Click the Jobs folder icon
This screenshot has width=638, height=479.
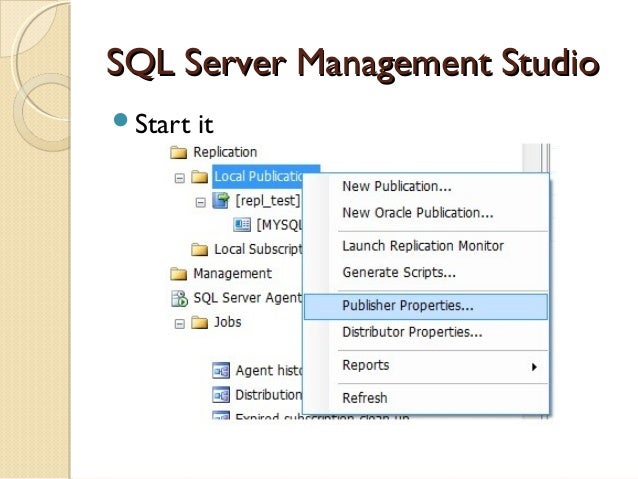[x=200, y=323]
